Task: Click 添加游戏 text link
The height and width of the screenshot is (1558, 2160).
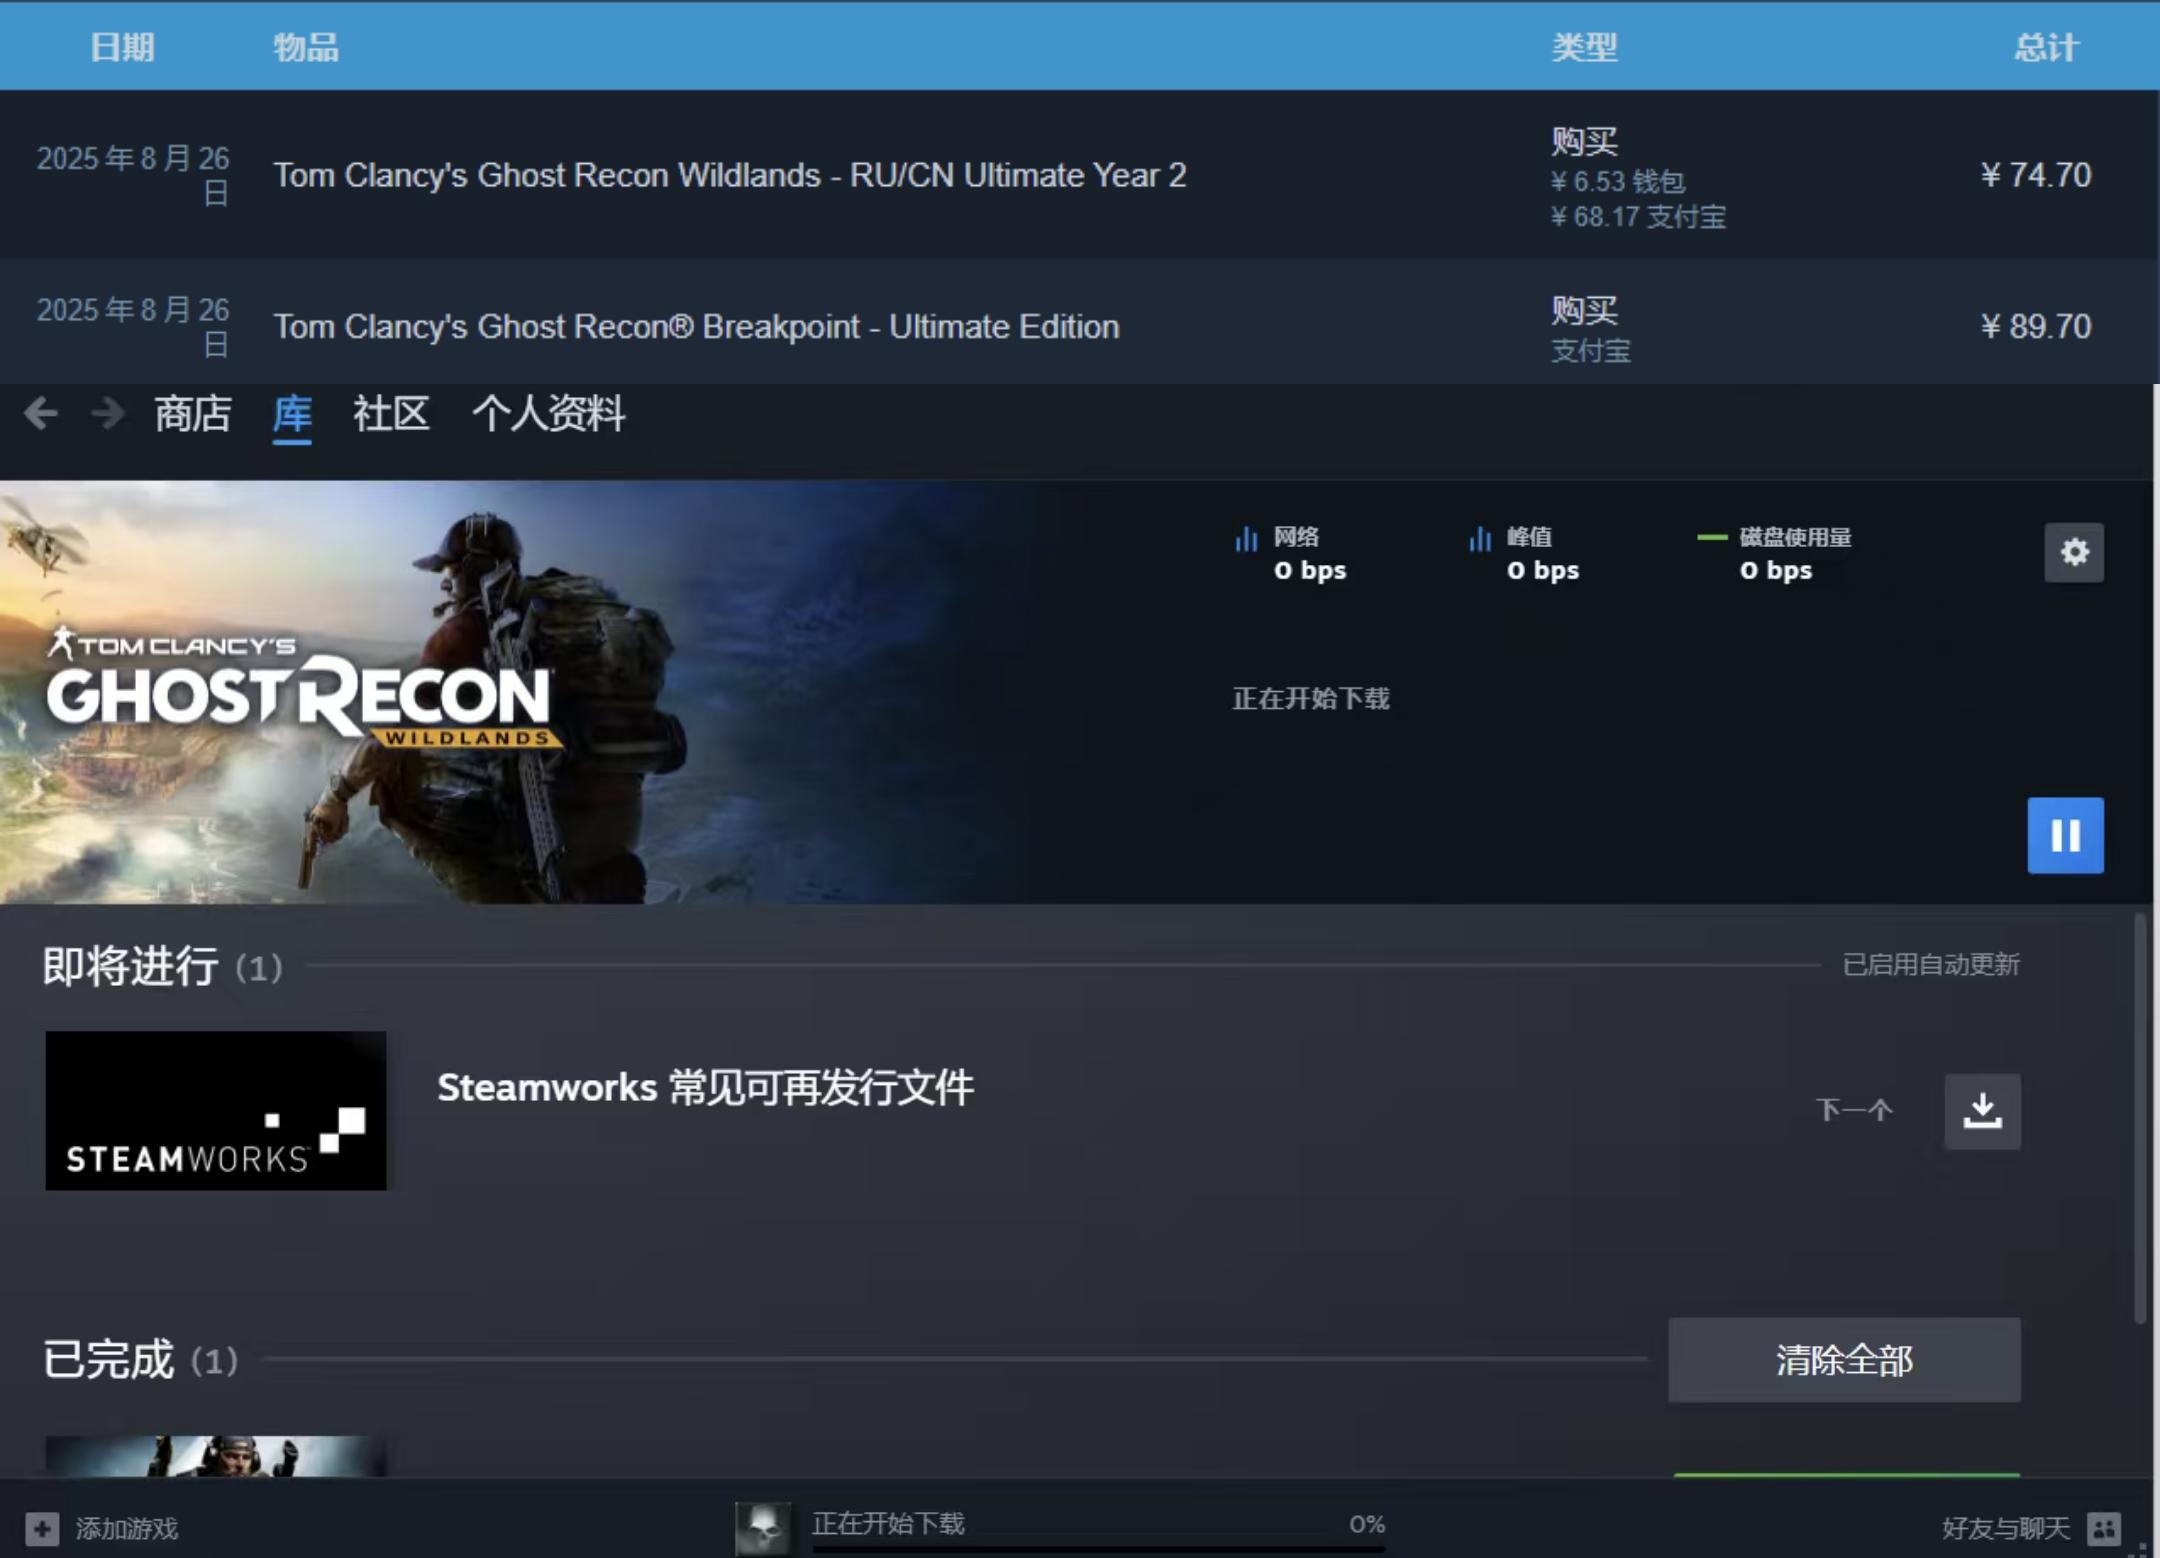Action: 127,1528
